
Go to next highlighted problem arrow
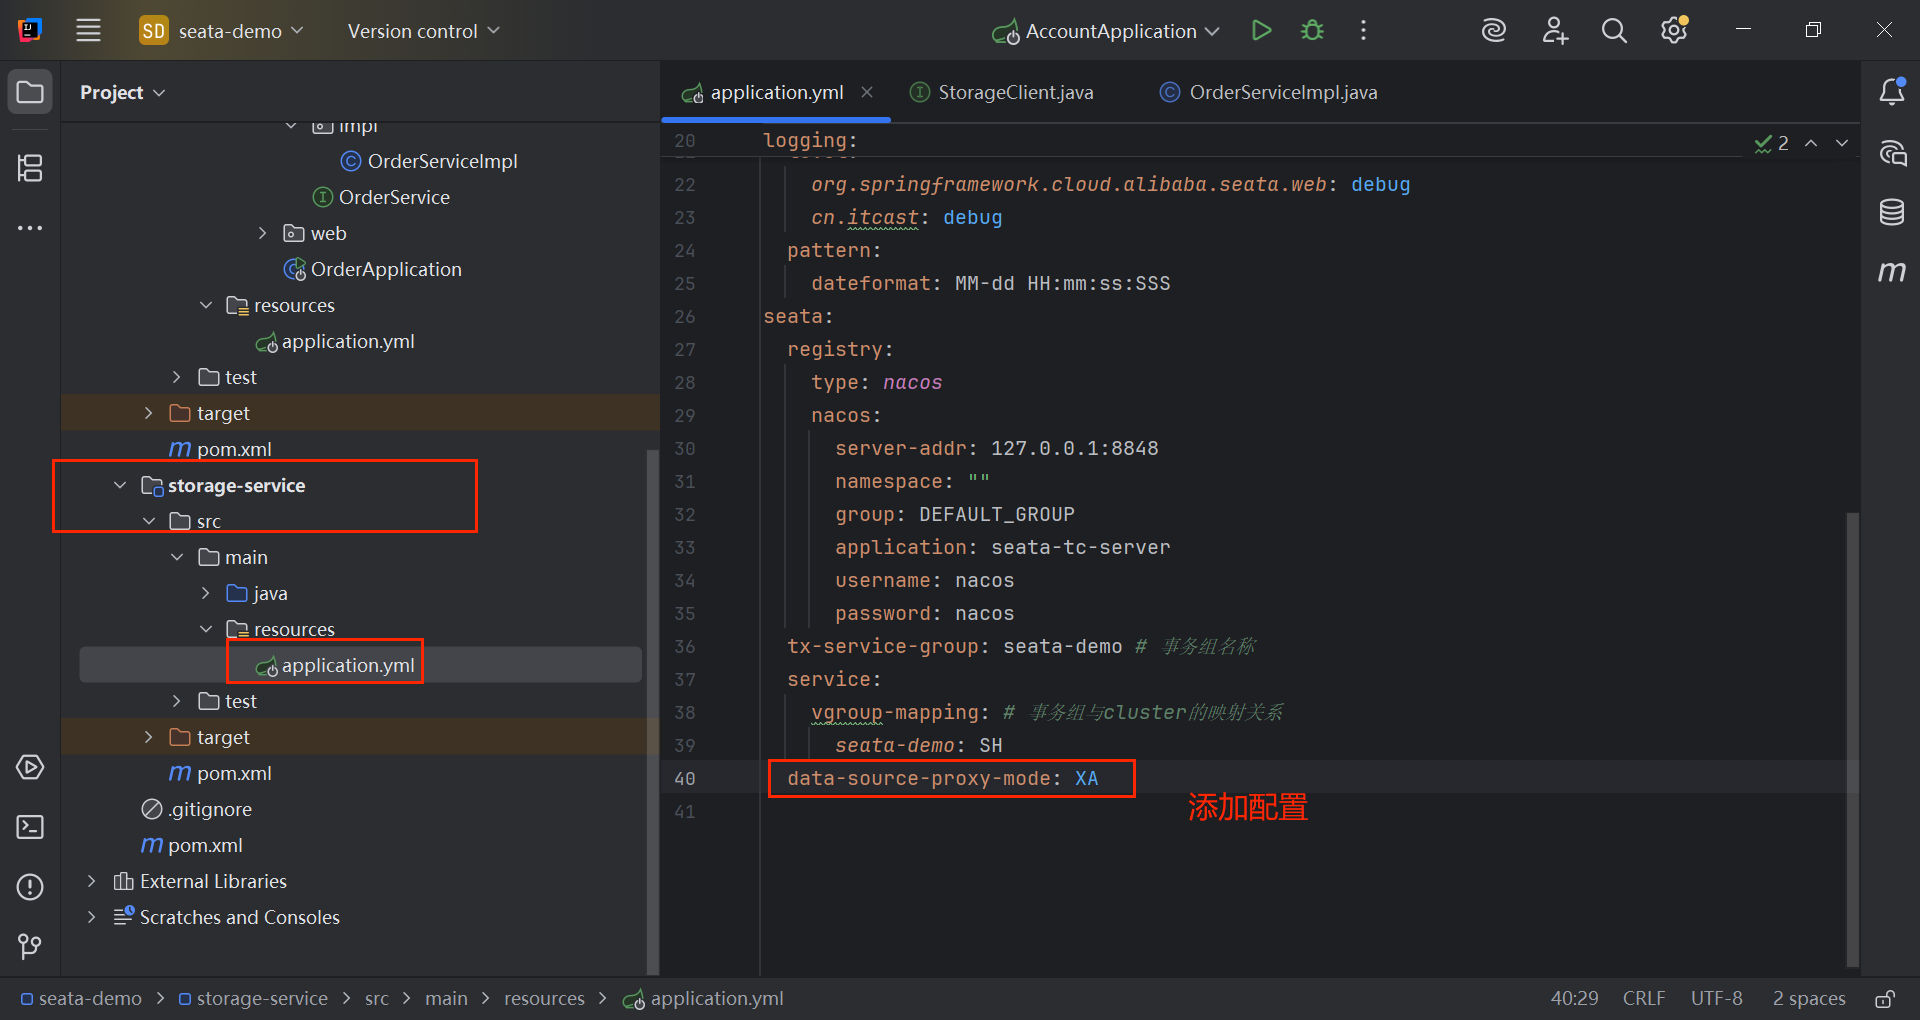click(x=1842, y=143)
